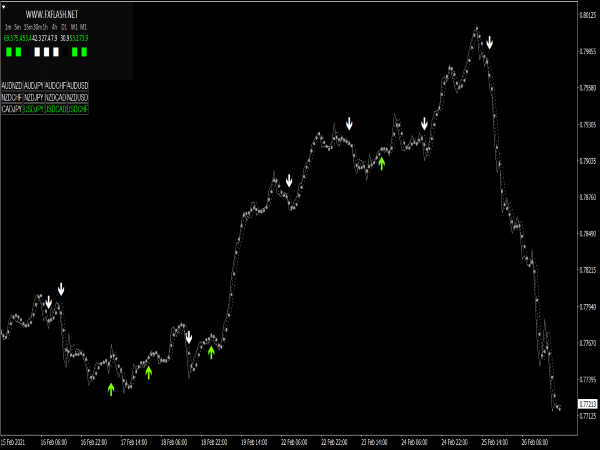Click the 0.79305 price axis label

(588, 125)
